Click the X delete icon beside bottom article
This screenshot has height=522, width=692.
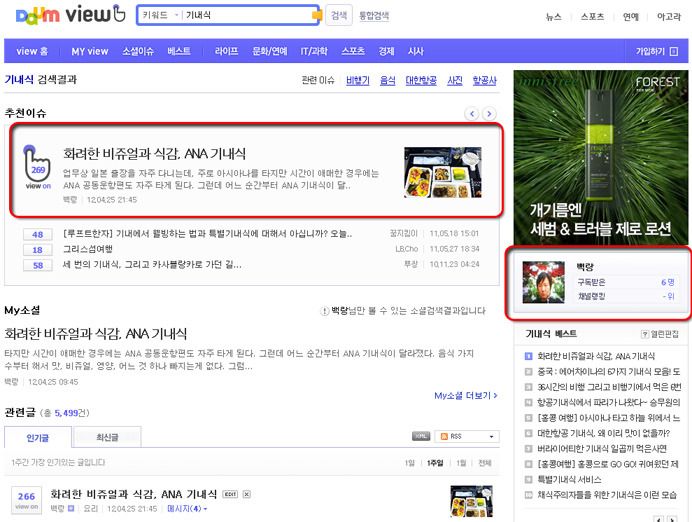(x=247, y=494)
